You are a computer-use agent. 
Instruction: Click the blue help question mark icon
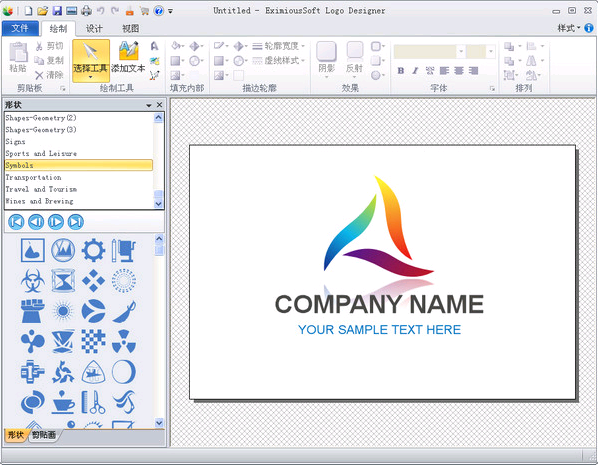[x=159, y=11]
